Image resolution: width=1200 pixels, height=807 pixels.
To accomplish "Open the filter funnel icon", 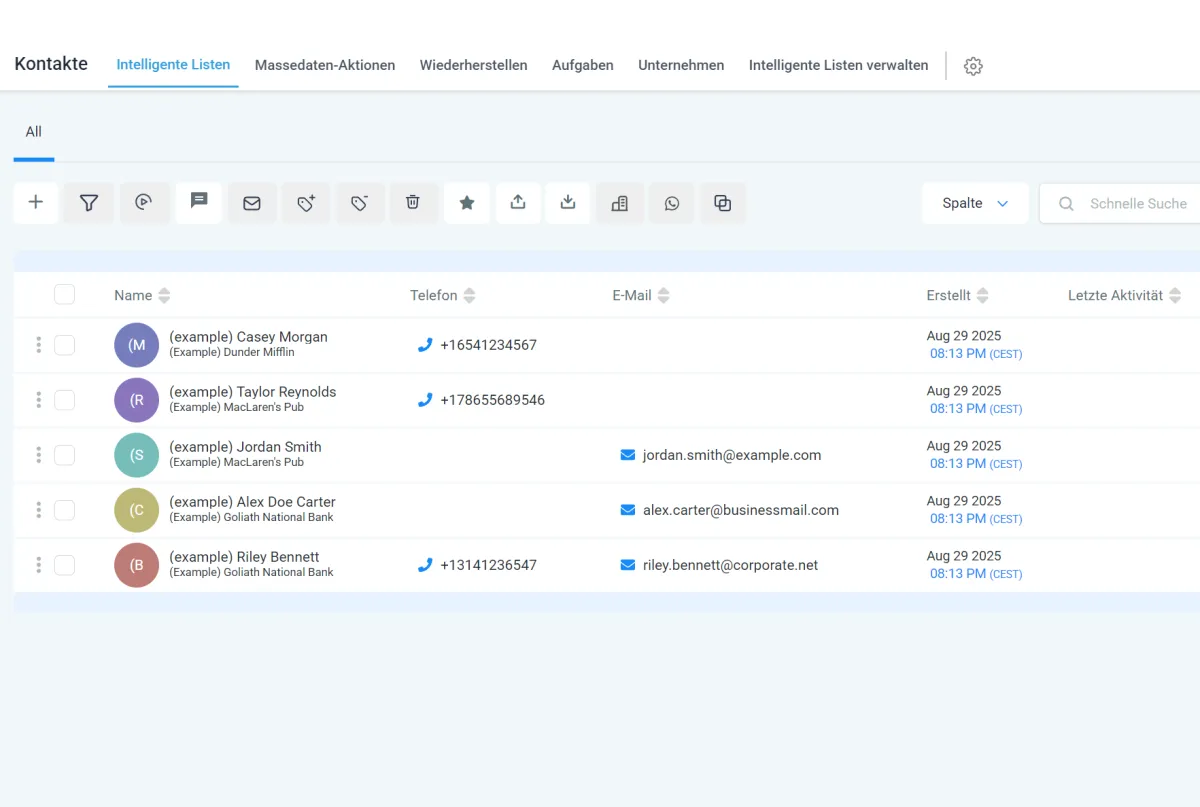I will tap(89, 203).
